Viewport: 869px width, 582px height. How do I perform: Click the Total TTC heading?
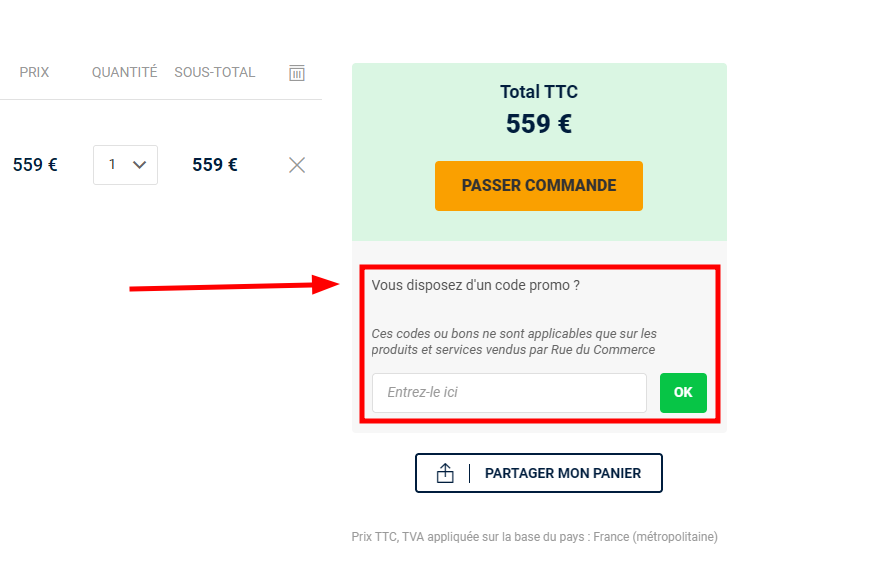(x=539, y=92)
